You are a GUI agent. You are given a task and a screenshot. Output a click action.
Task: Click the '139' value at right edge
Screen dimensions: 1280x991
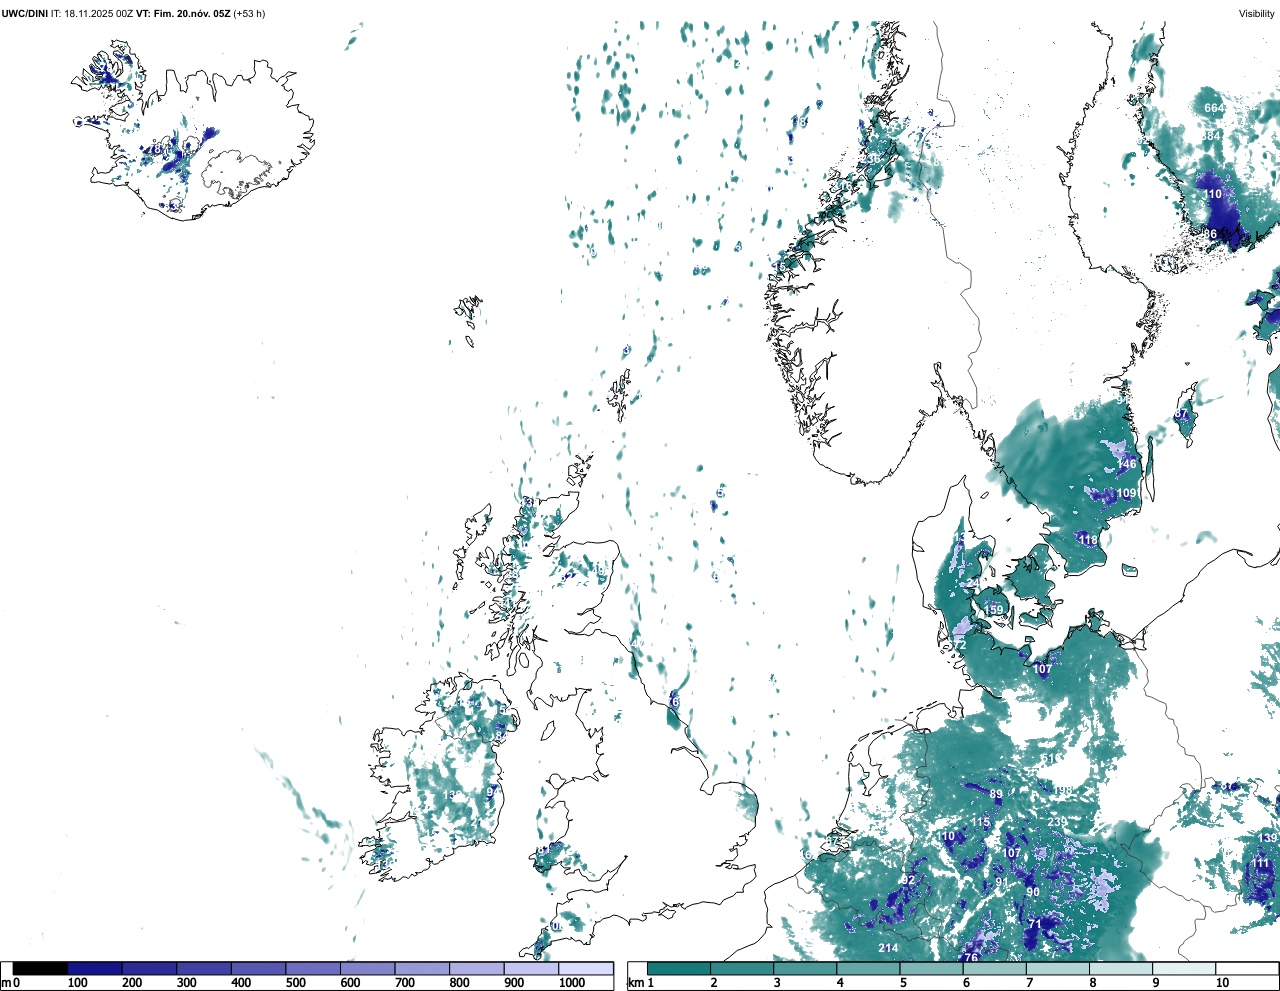tap(1268, 838)
